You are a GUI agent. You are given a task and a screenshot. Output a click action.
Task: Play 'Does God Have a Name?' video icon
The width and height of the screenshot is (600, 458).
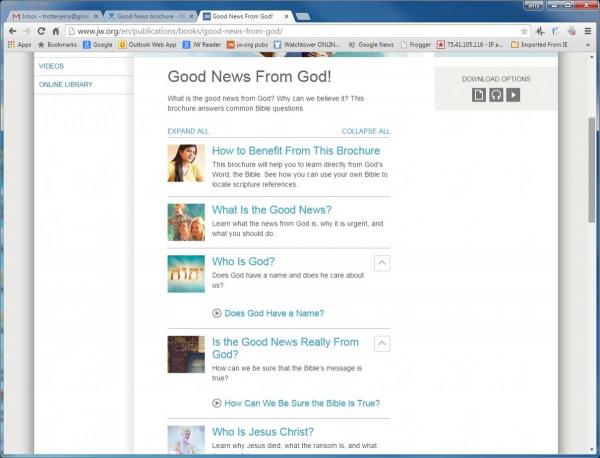coord(217,313)
